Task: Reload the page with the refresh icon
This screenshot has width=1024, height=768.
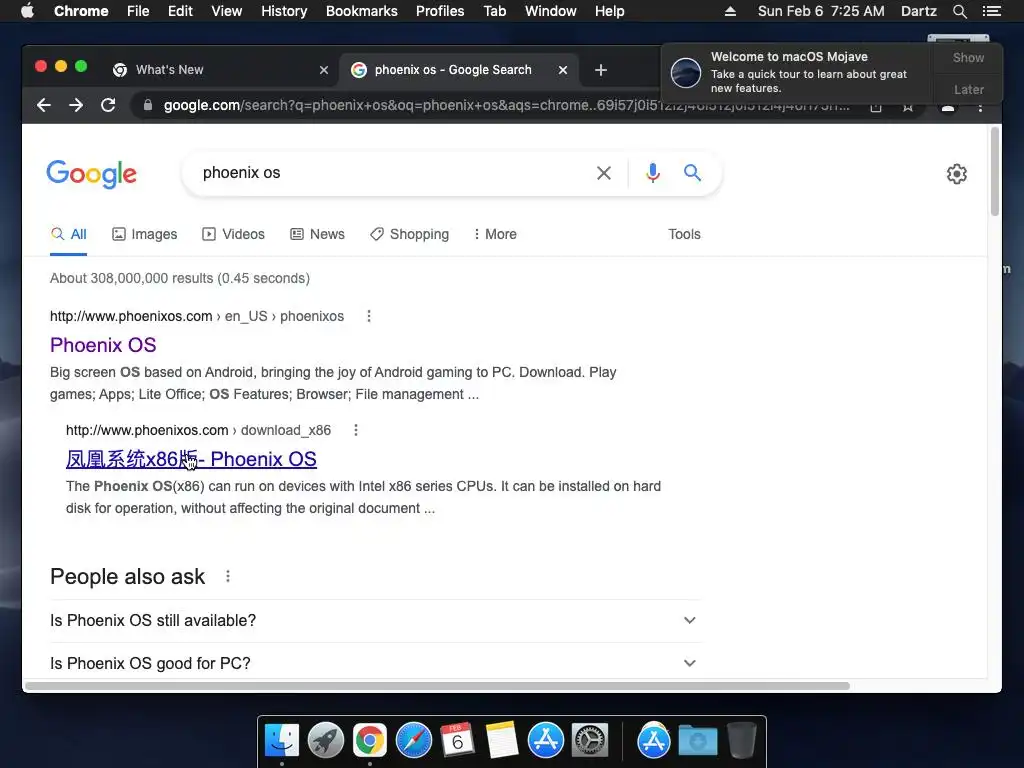Action: 108,105
